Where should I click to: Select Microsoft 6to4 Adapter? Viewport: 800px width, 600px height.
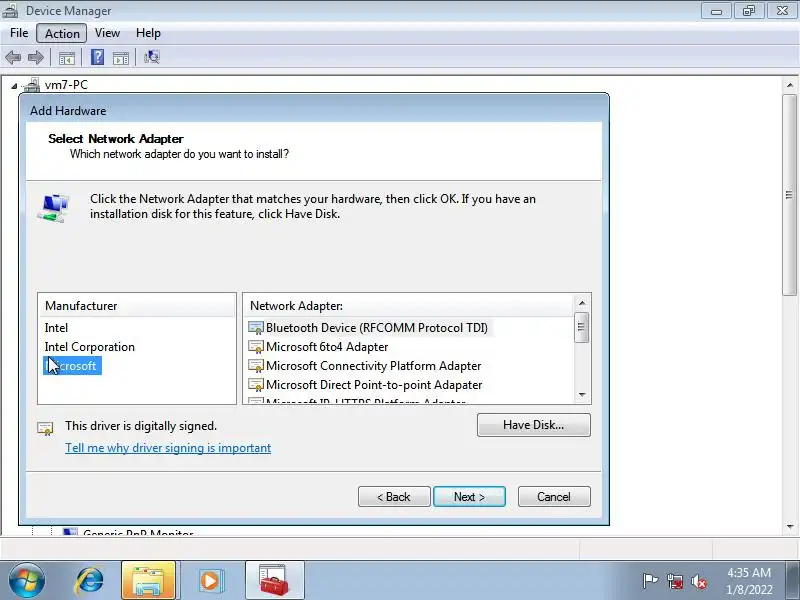point(327,347)
